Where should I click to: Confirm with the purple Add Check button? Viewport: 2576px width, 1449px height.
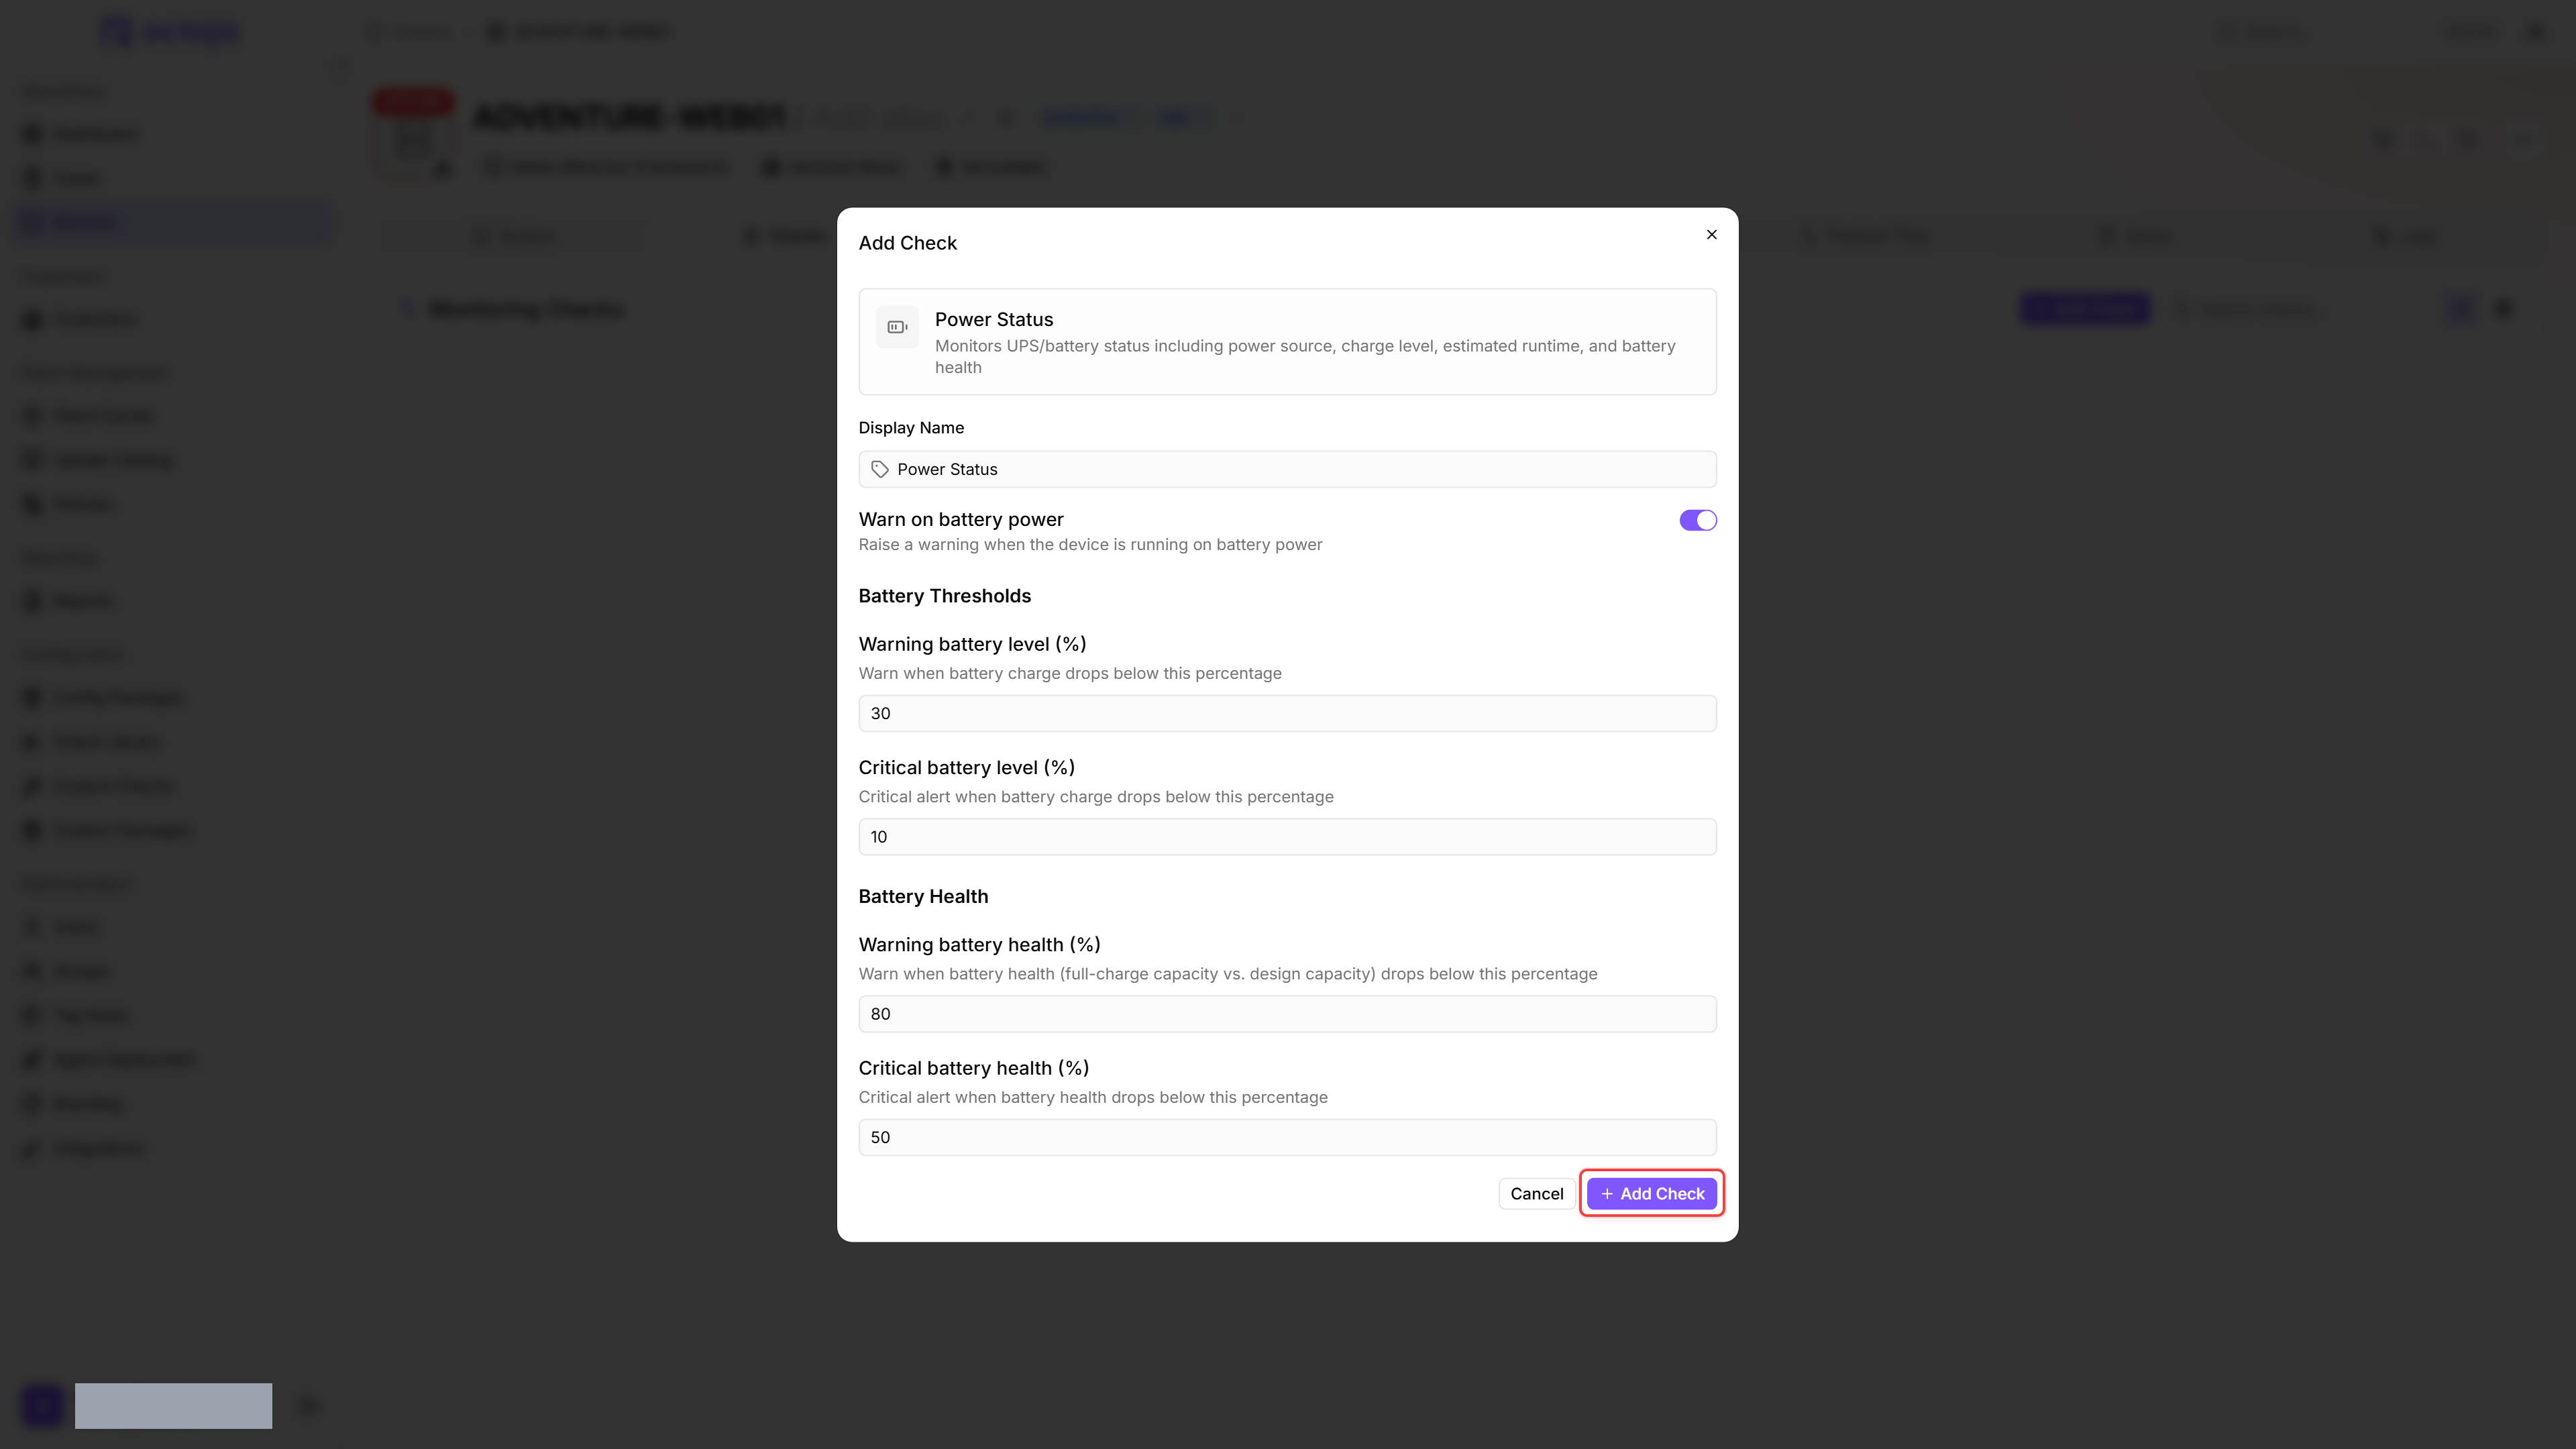(x=1651, y=1193)
